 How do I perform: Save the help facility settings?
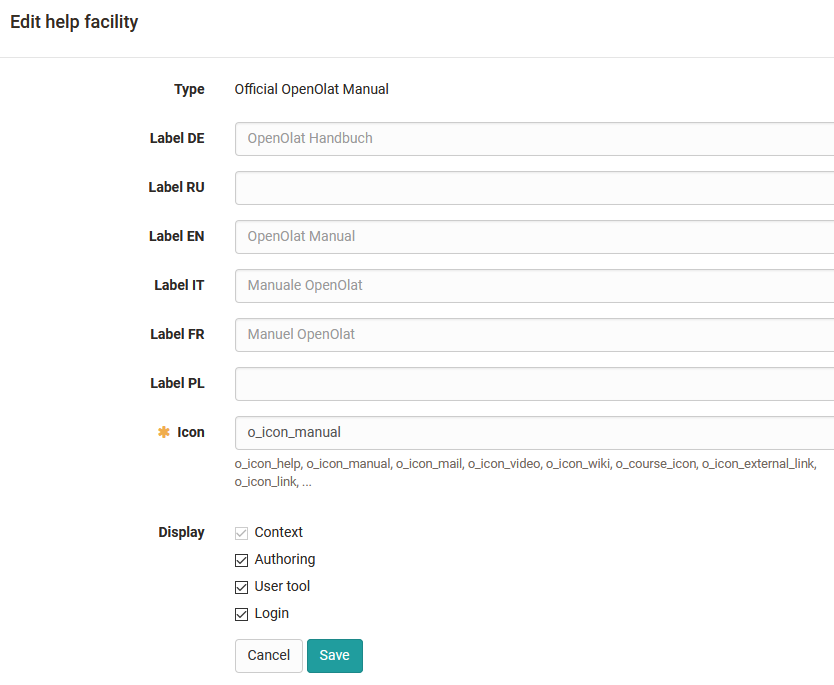[335, 656]
